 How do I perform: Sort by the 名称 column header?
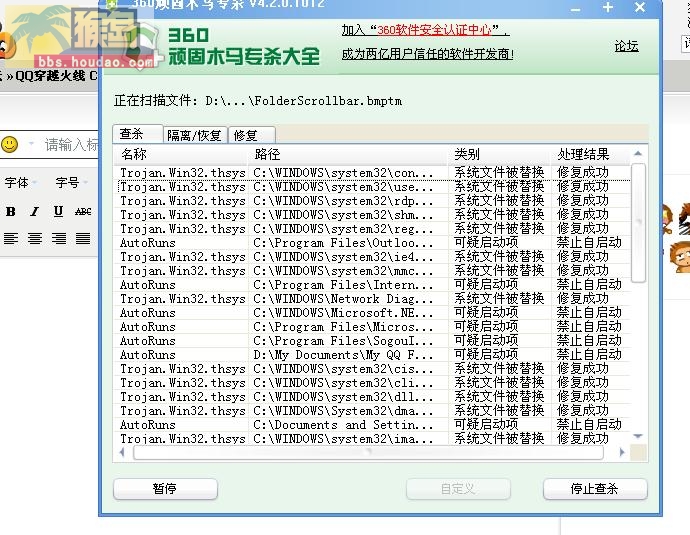(181, 154)
